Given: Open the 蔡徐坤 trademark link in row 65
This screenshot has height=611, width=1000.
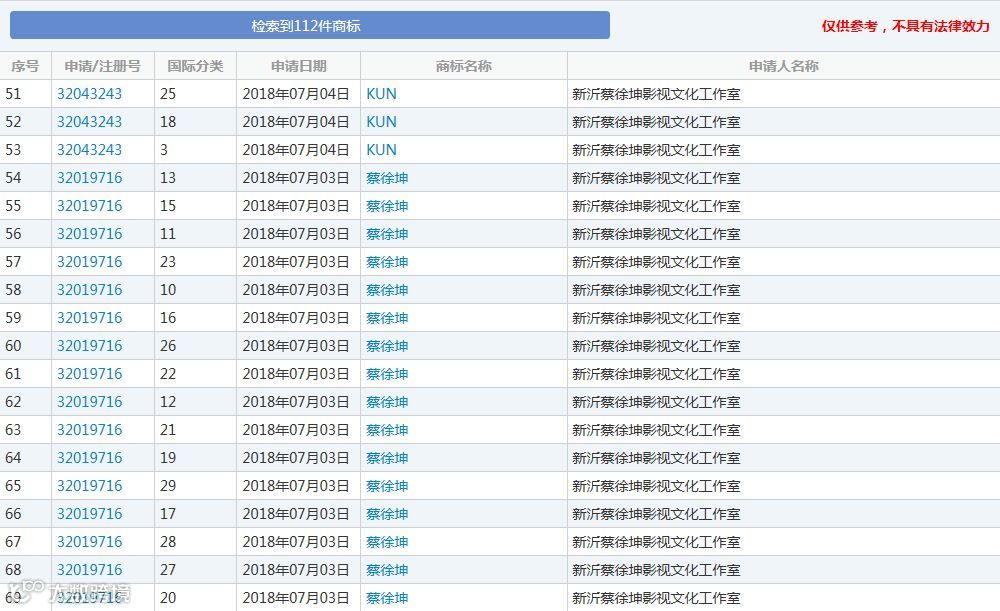Looking at the screenshot, I should [x=387, y=487].
